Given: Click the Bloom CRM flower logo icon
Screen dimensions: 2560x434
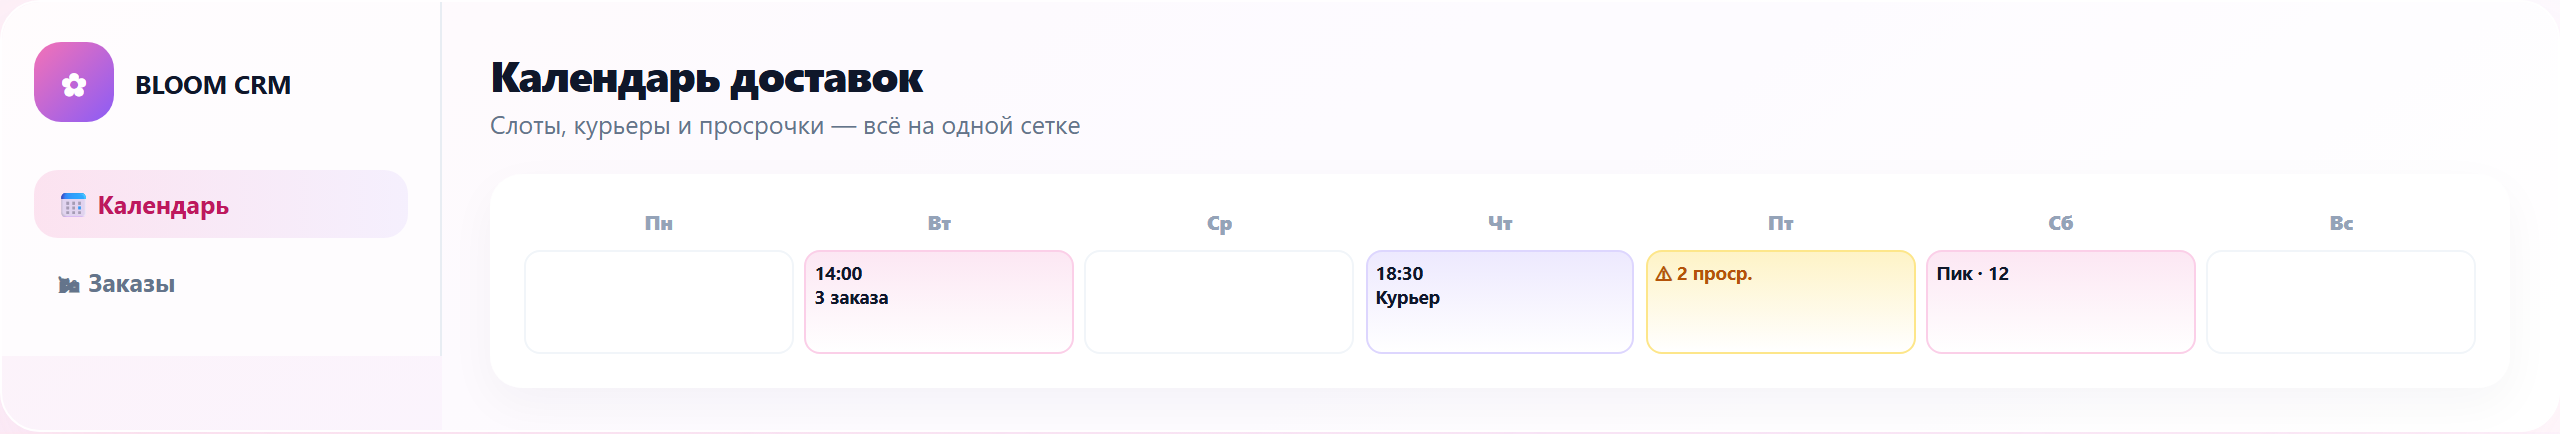Looking at the screenshot, I should point(74,82).
